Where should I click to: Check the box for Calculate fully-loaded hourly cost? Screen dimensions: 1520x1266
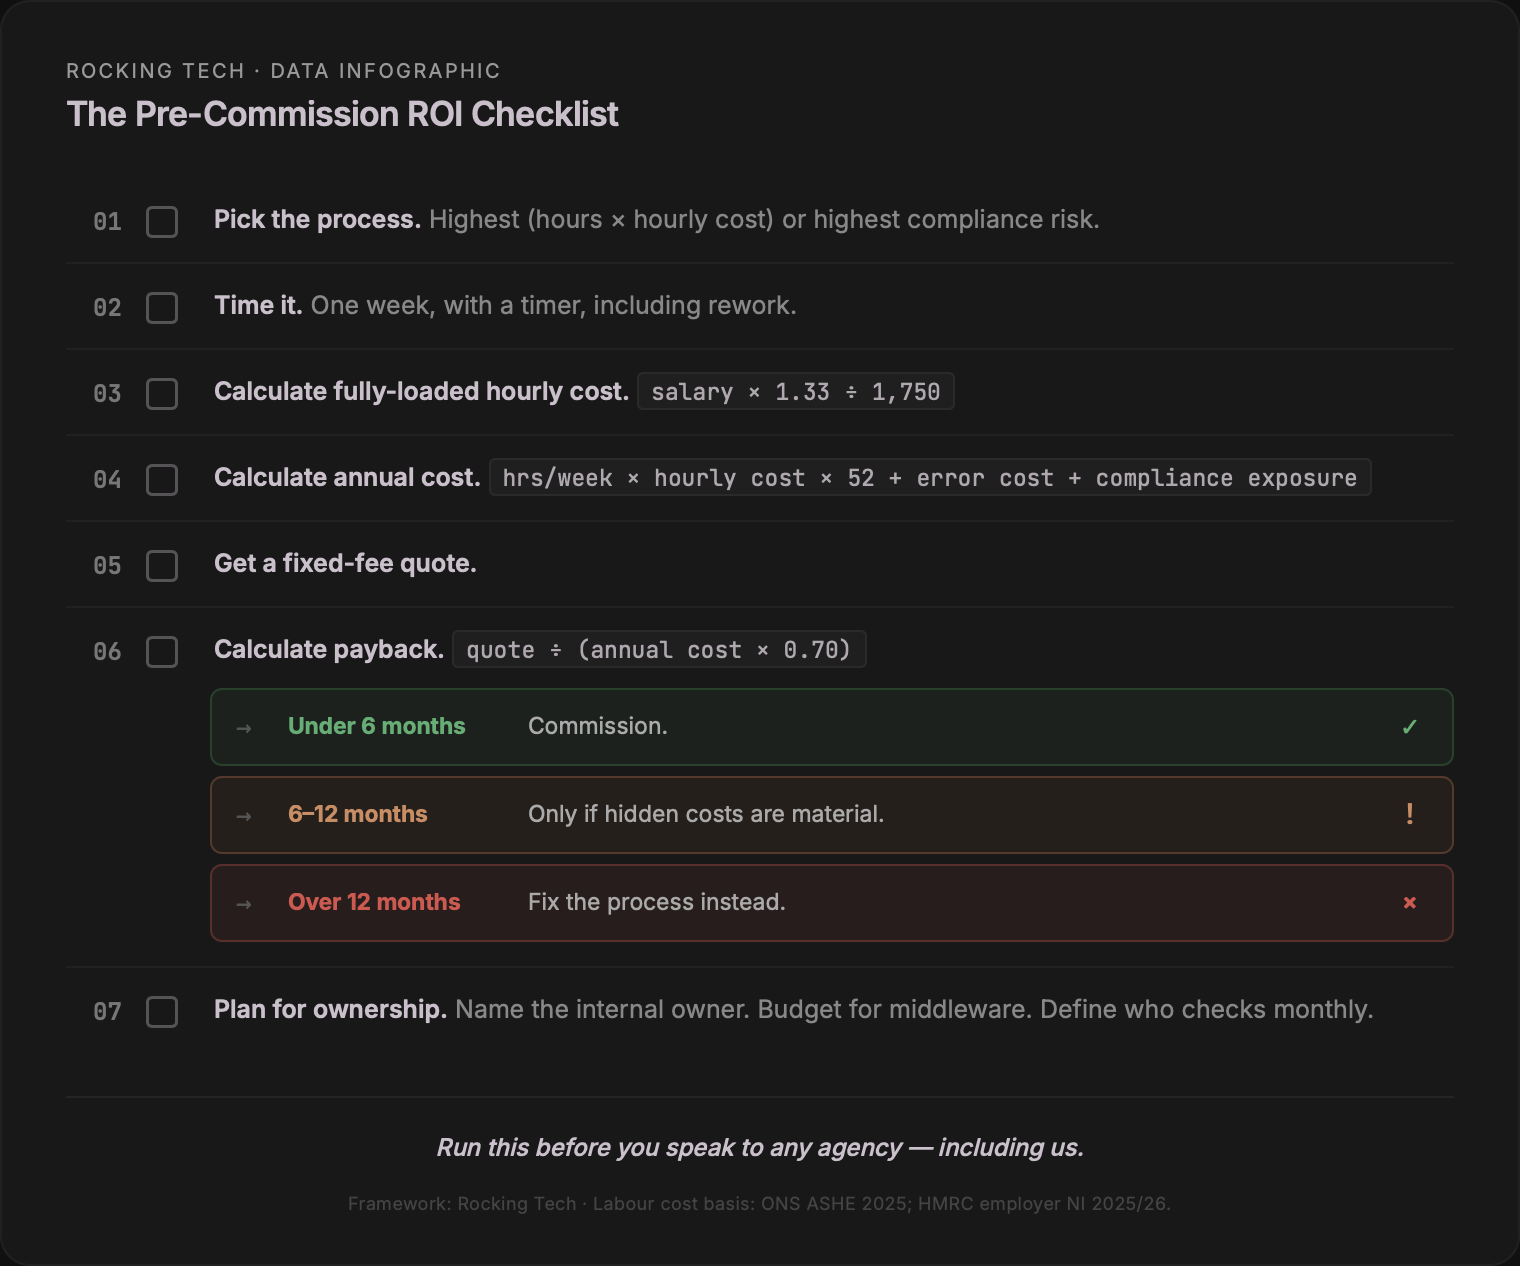coord(161,394)
